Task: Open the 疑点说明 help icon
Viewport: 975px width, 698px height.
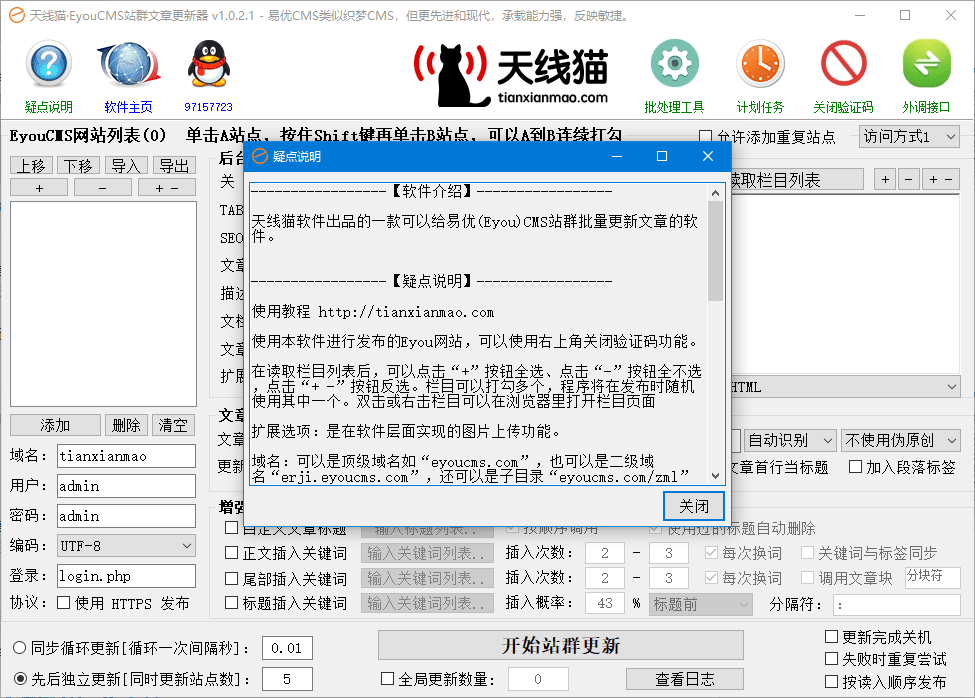Action: (49, 64)
